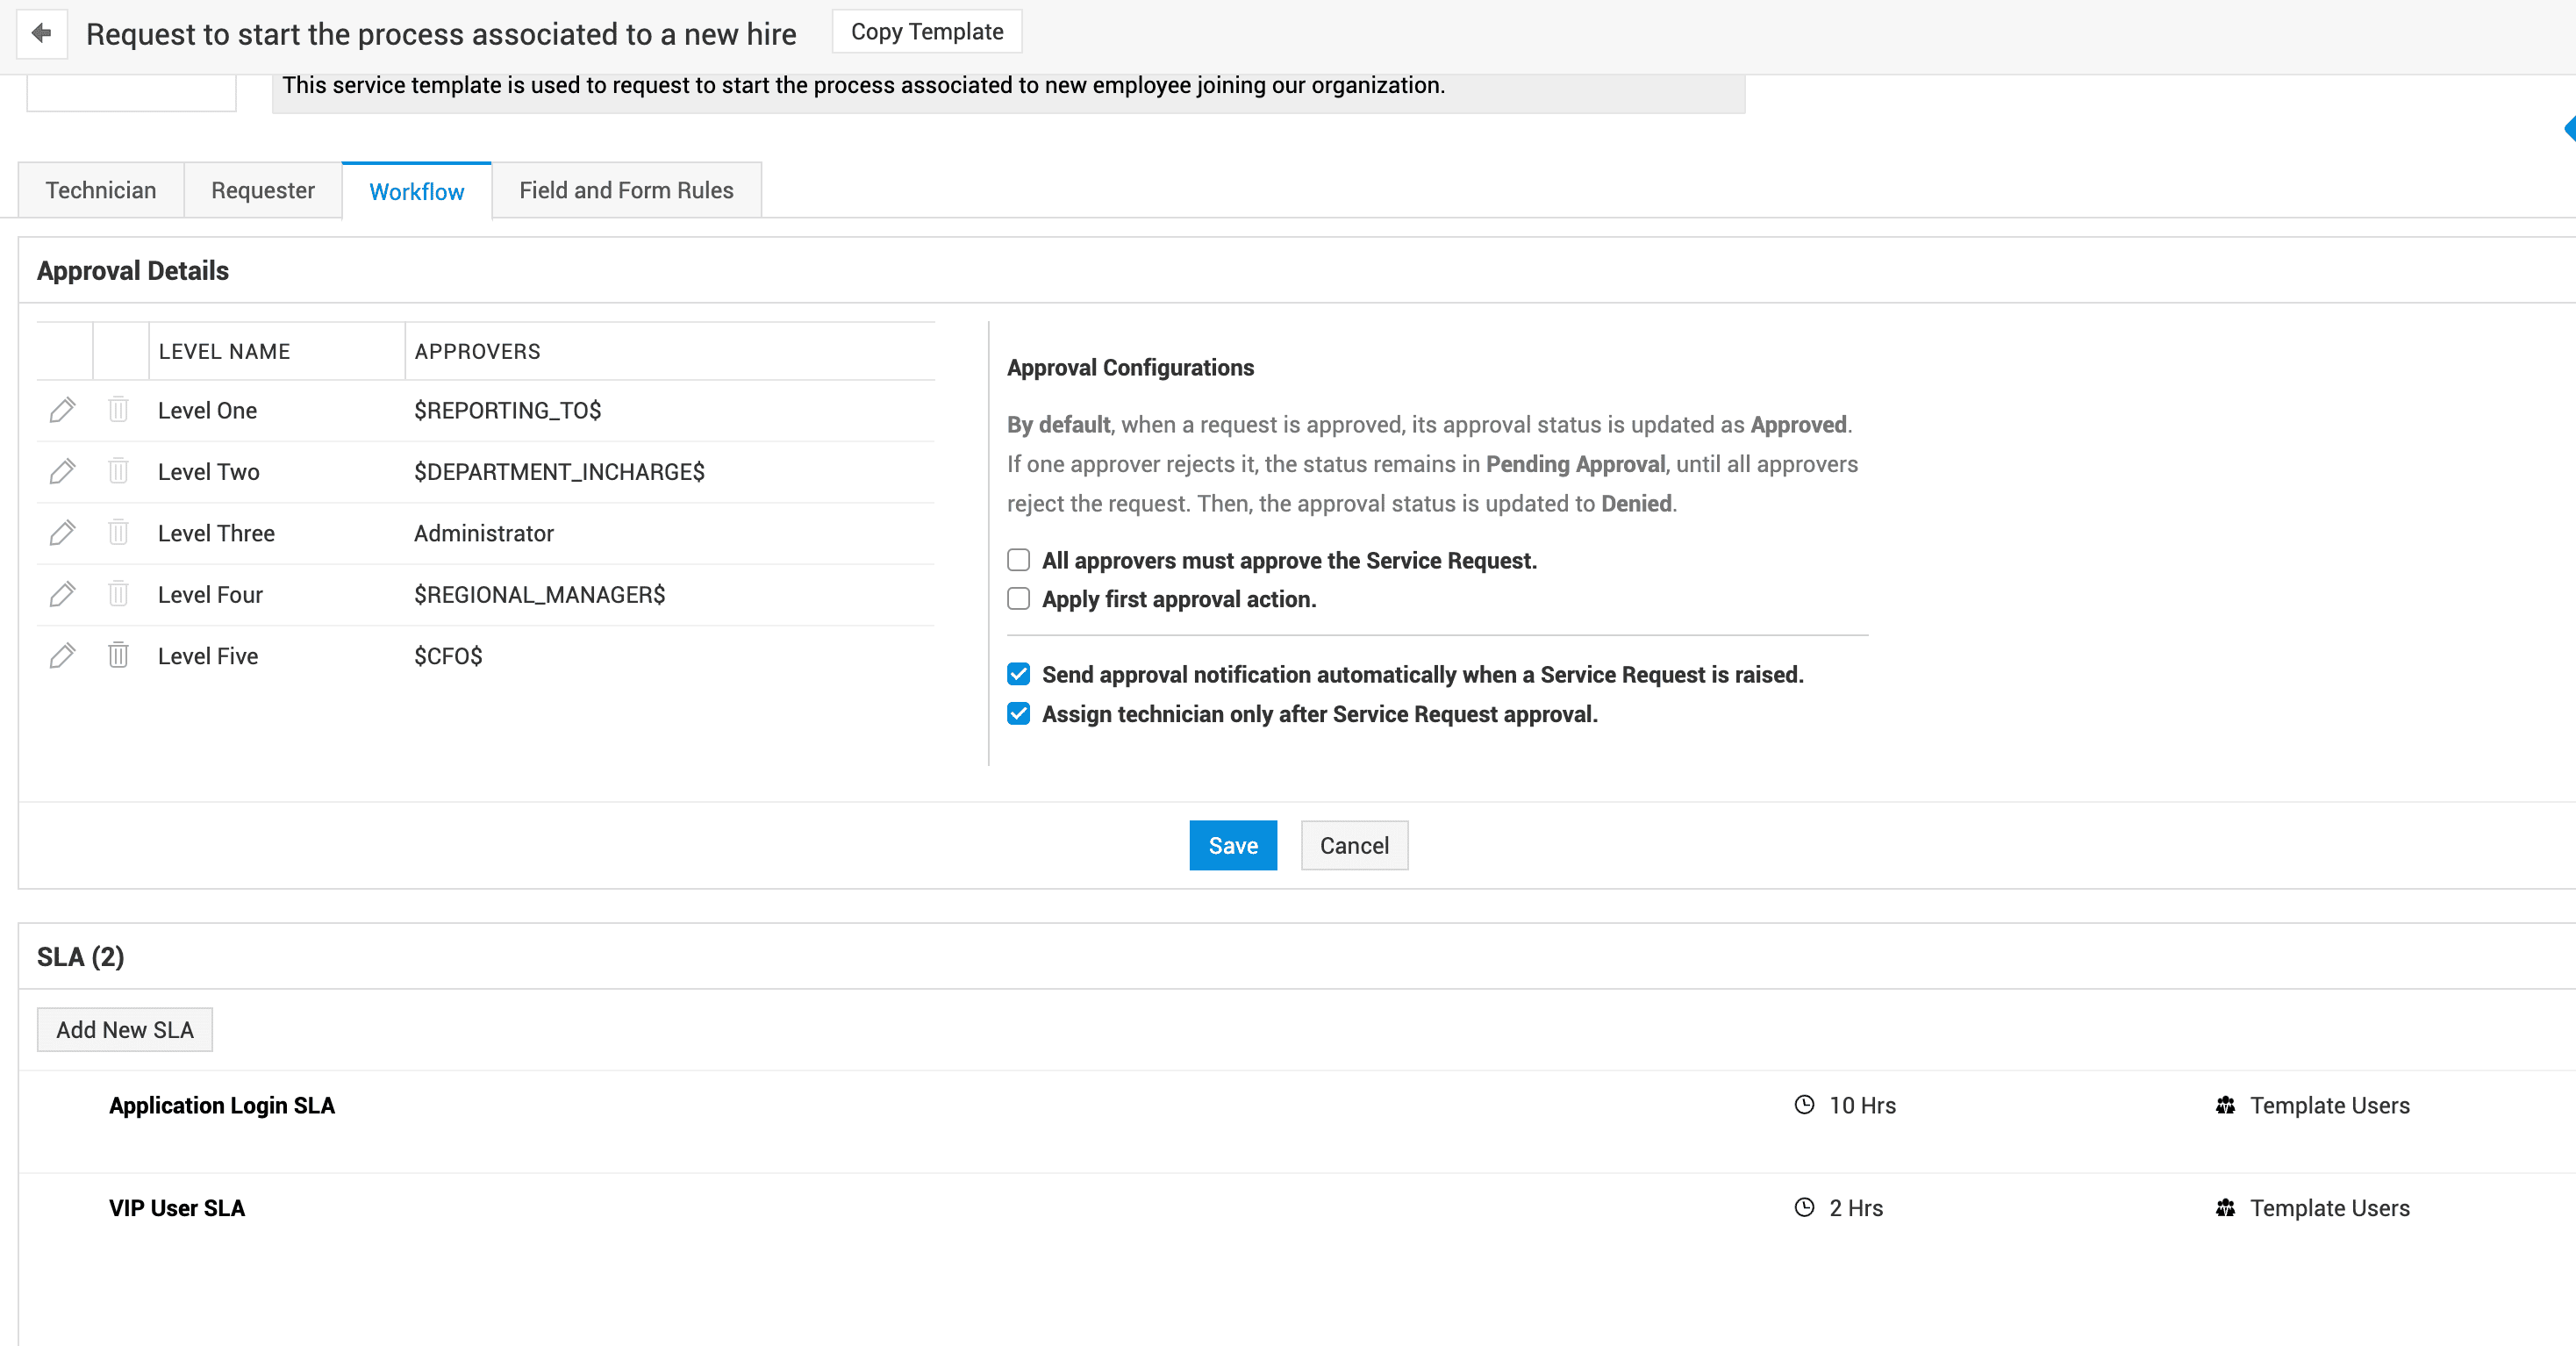This screenshot has height=1346, width=2576.
Task: Open the Application Login SLA entry
Action: click(222, 1106)
